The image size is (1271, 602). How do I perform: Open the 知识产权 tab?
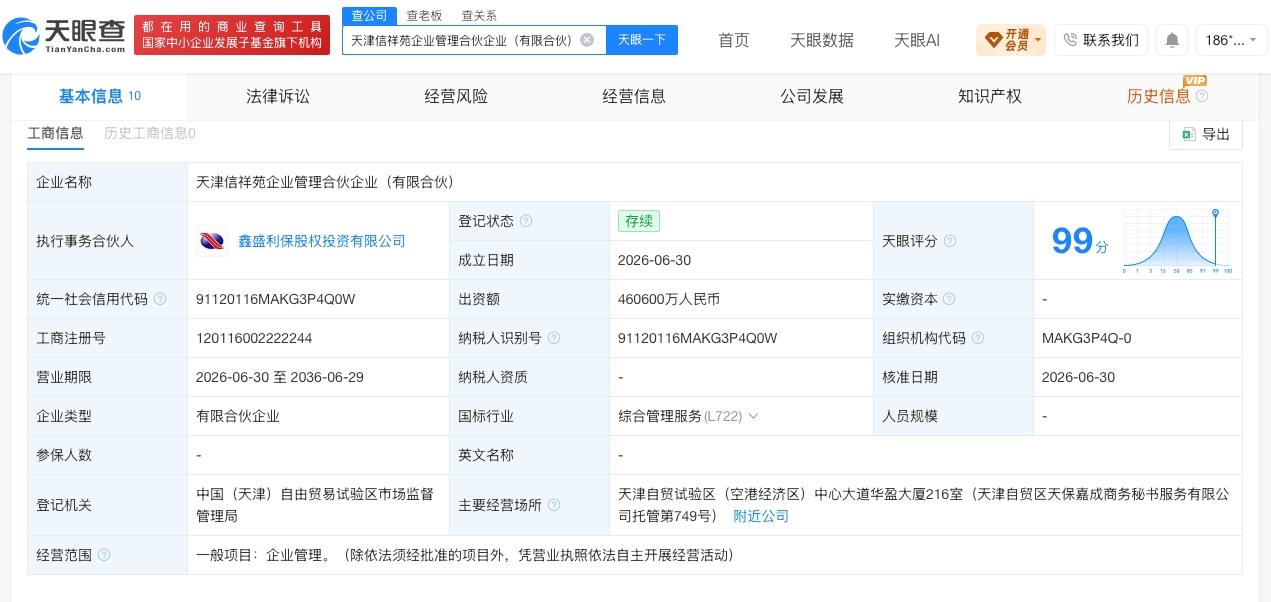pos(990,96)
